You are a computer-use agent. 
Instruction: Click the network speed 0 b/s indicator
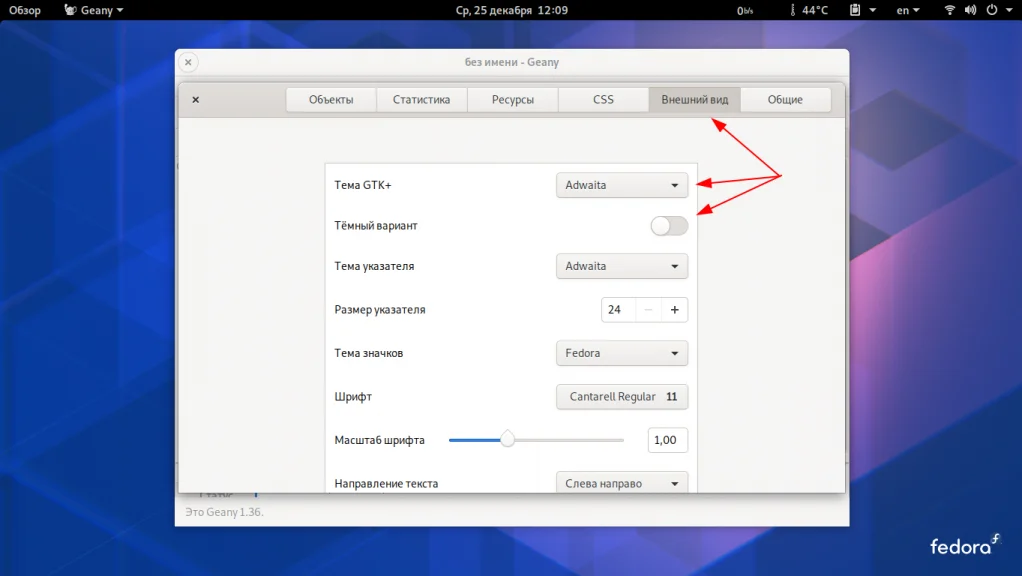point(745,10)
